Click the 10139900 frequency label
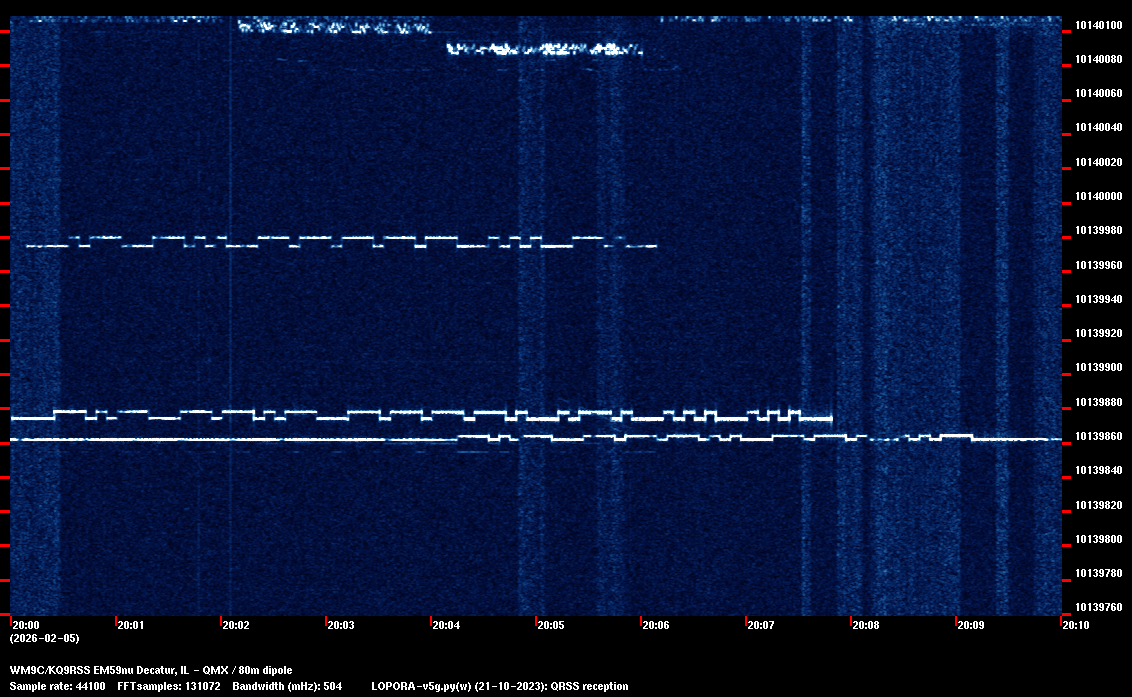Viewport: 1132px width, 697px height. coord(1098,368)
